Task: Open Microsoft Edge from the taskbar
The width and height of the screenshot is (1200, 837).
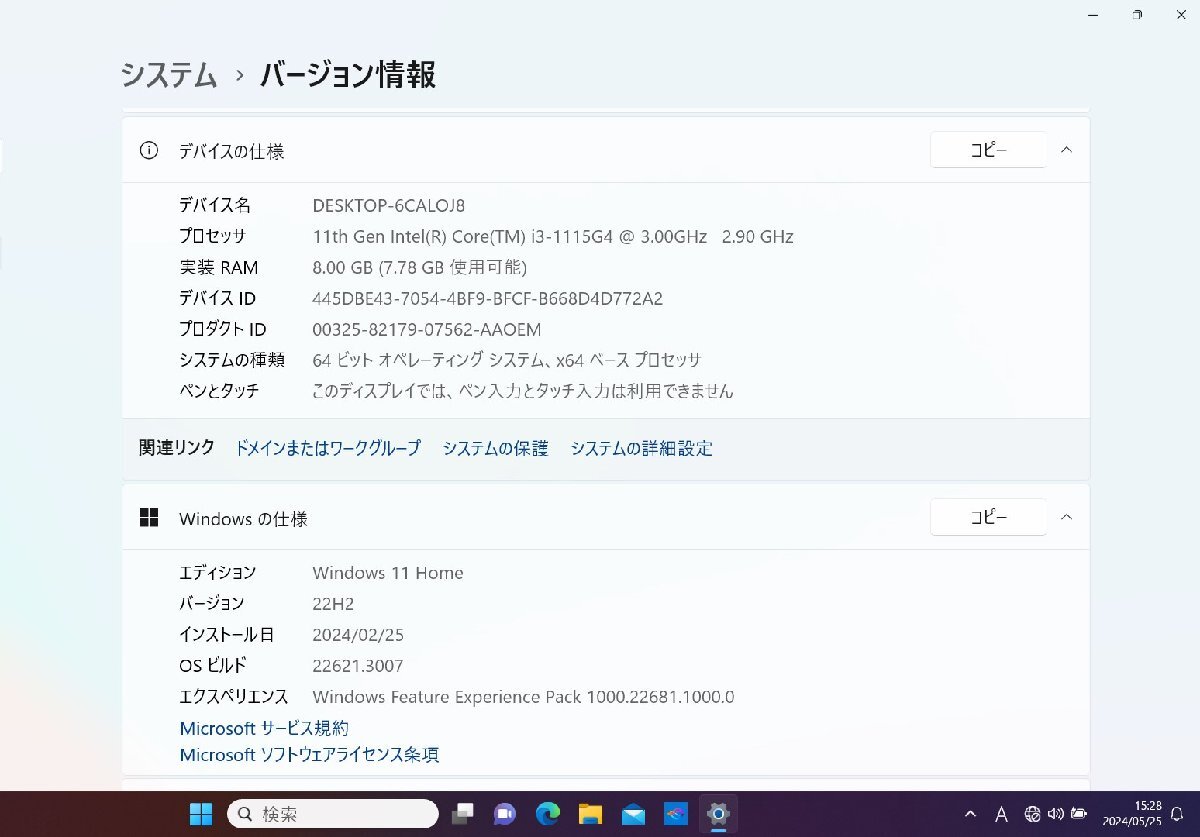Action: pyautogui.click(x=547, y=813)
